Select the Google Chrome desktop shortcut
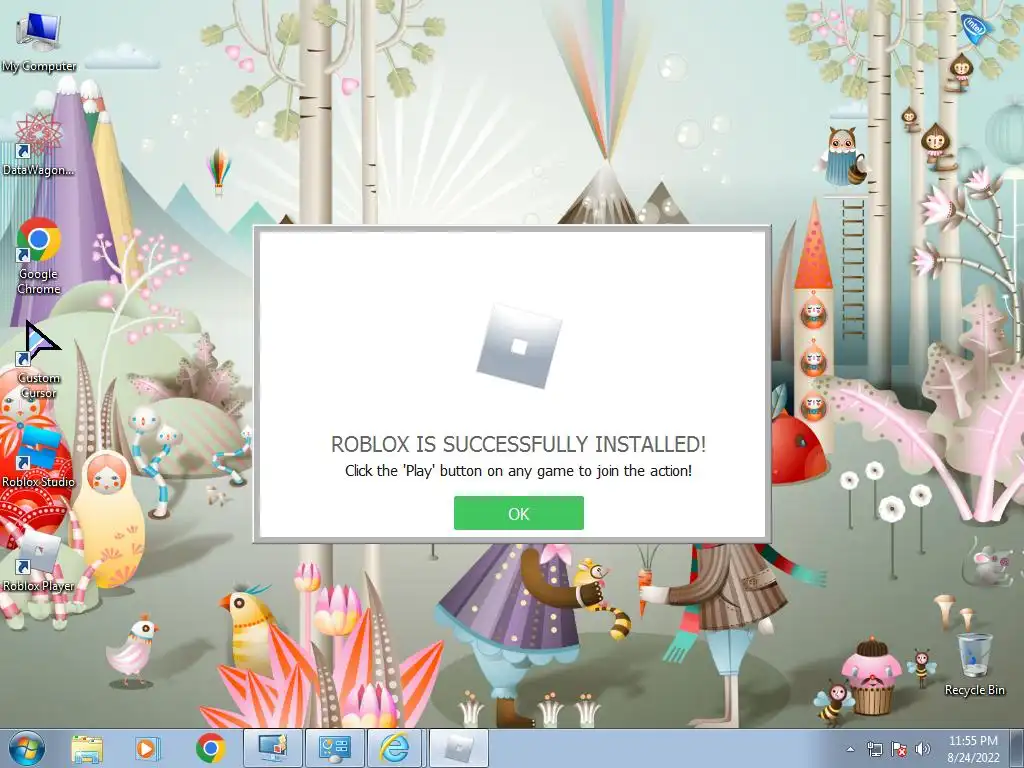1024x768 pixels. [x=39, y=256]
